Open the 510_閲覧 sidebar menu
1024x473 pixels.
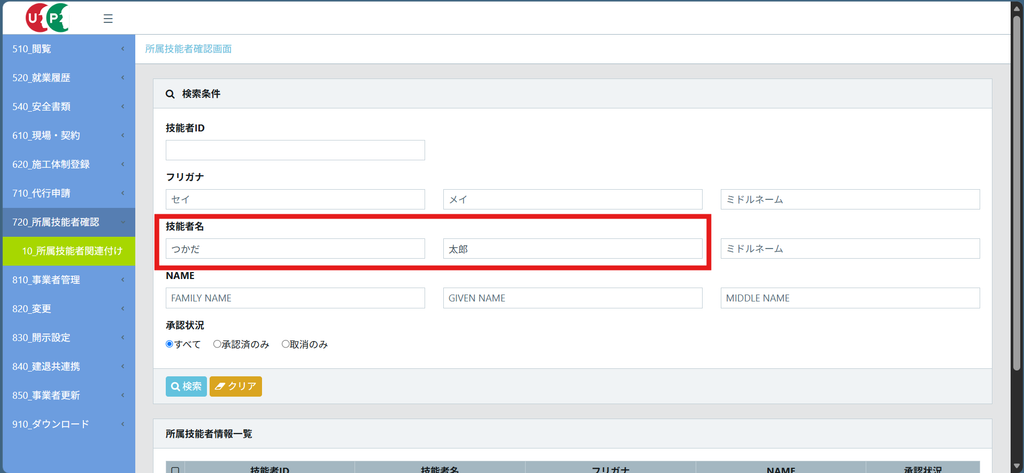click(x=69, y=49)
